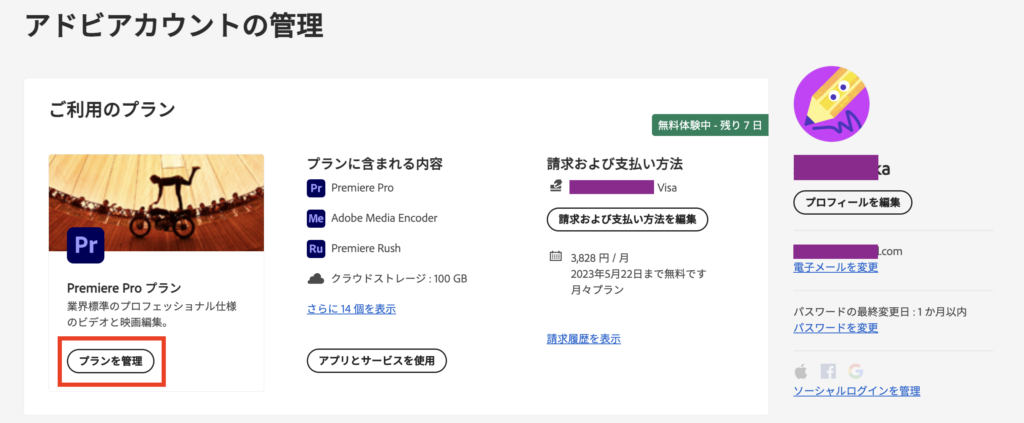
Task: Click 請求および支払い方法を編集 button
Action: (627, 219)
